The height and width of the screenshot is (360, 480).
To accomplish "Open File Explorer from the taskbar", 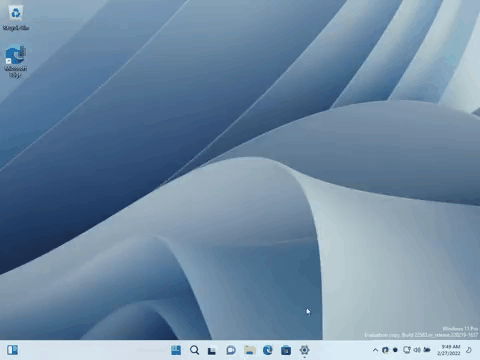I will point(249,350).
